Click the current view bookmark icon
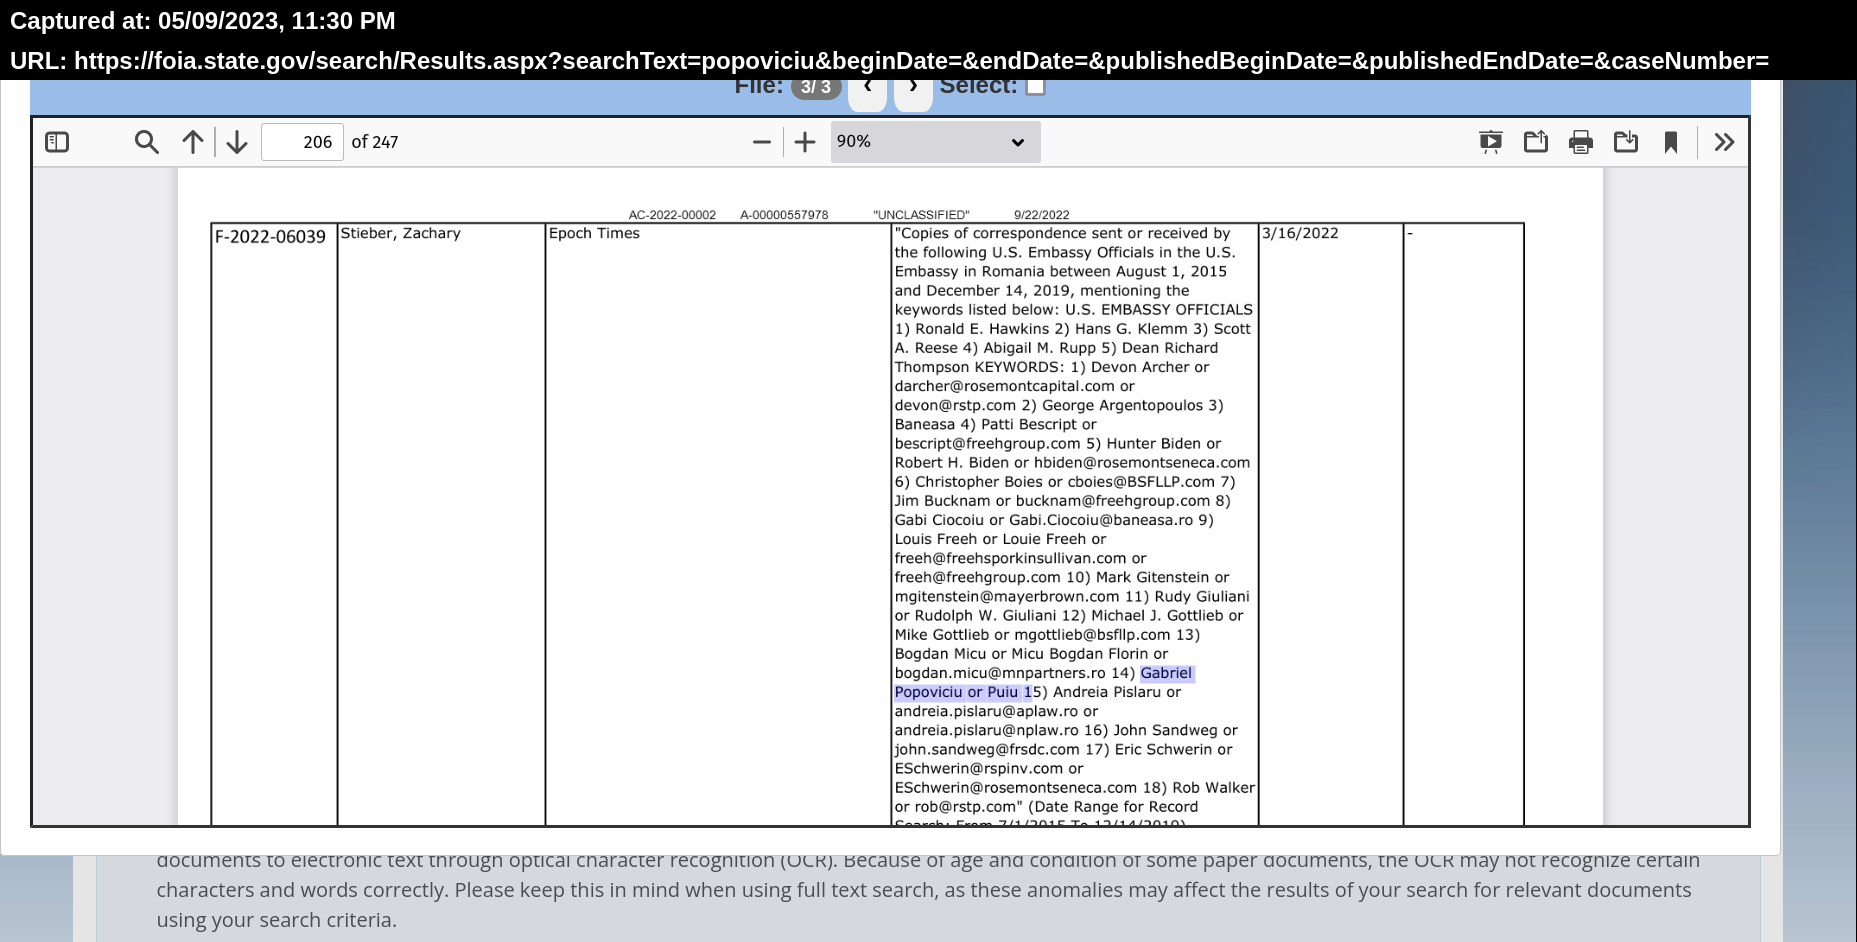Viewport: 1857px width, 942px height. [1671, 142]
